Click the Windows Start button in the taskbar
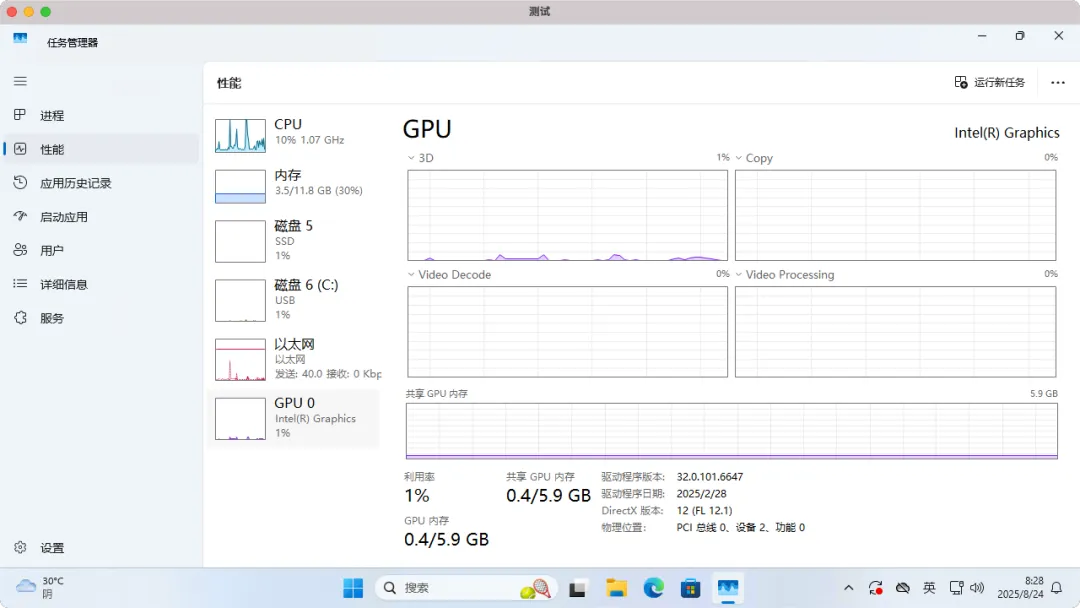 point(353,588)
